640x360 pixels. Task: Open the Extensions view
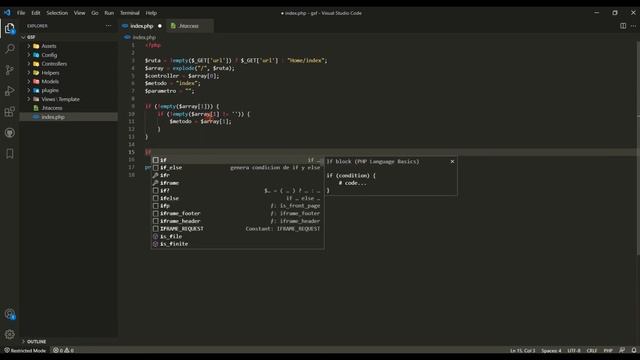10,112
